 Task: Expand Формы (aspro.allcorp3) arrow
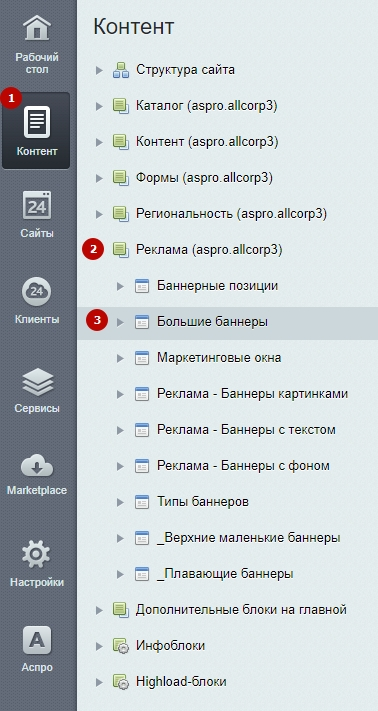[x=99, y=178]
